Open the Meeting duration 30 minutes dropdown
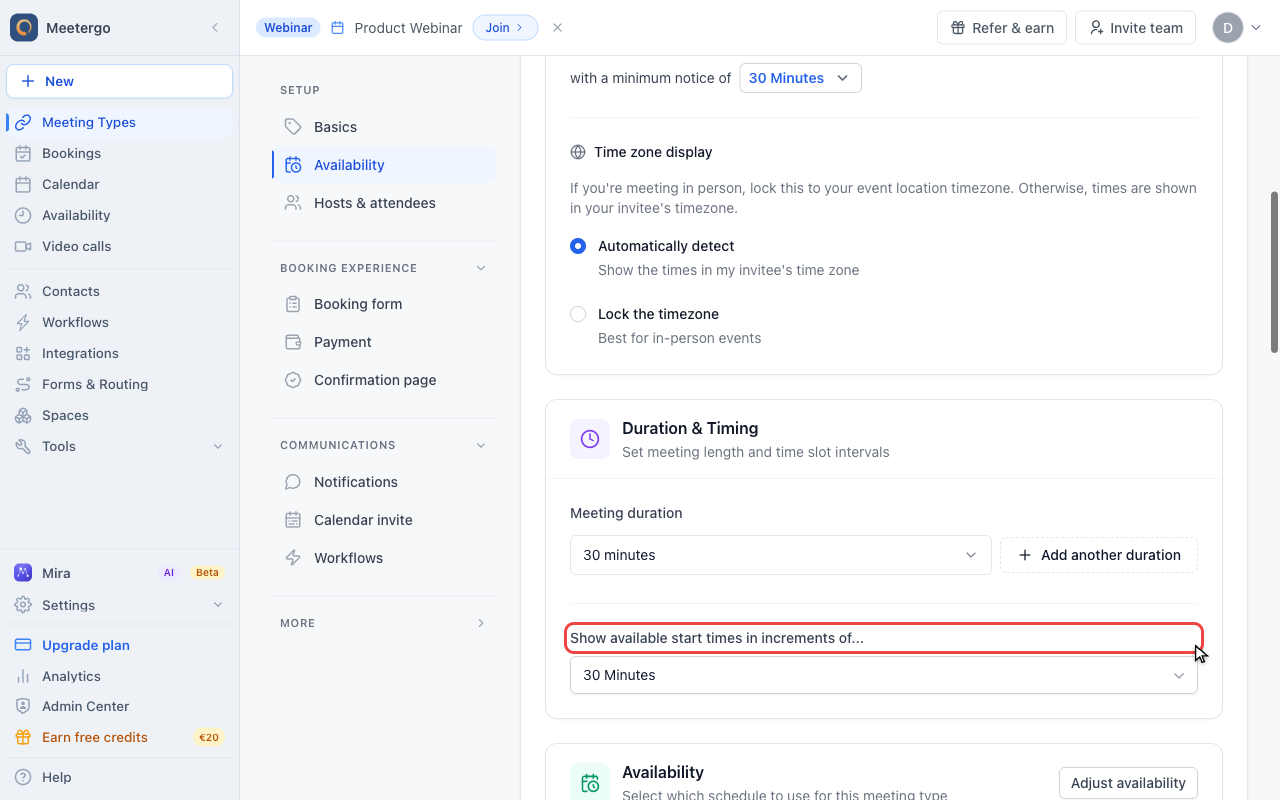 [x=780, y=555]
